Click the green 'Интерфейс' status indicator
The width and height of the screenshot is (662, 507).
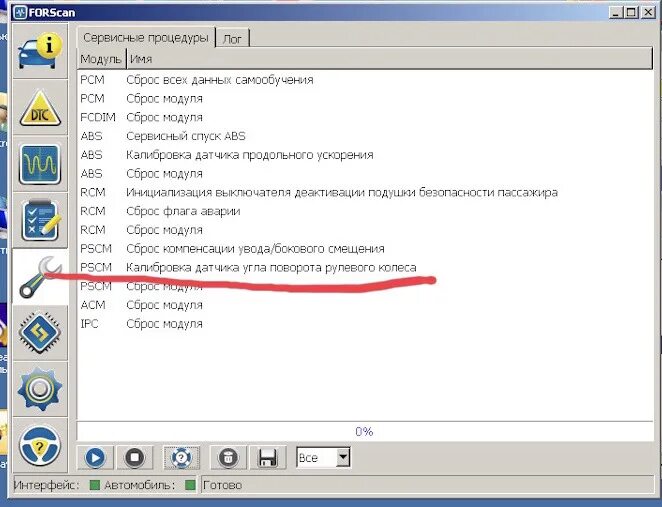pyautogui.click(x=95, y=485)
